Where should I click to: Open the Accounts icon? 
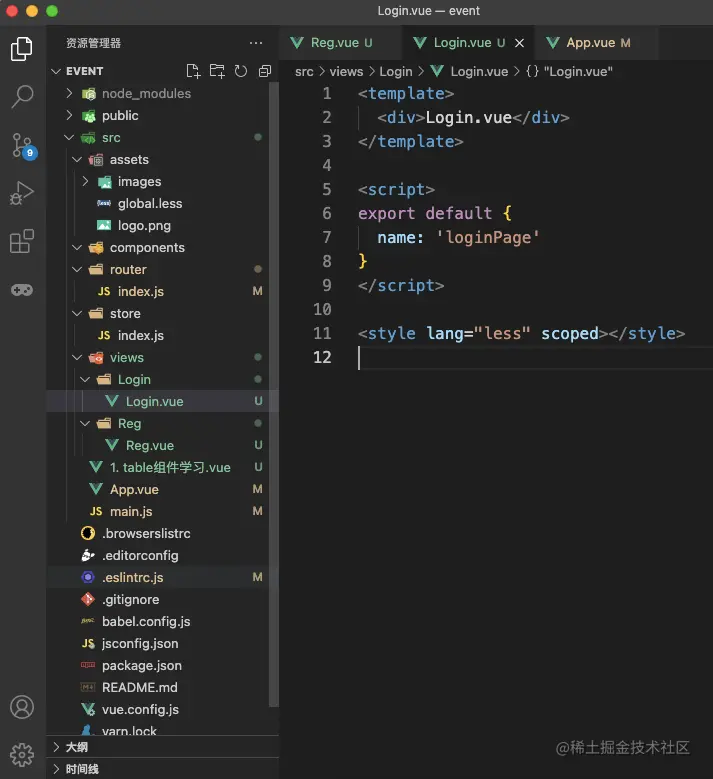pyautogui.click(x=22, y=707)
